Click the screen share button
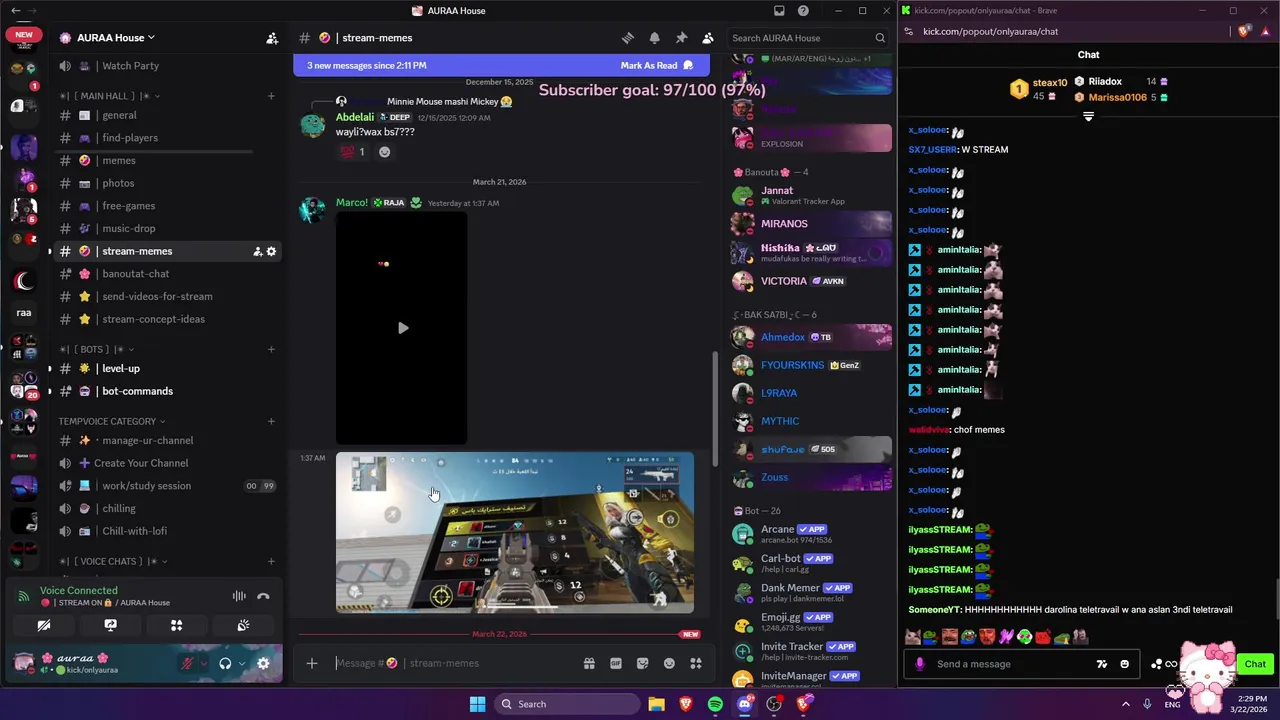Screen dimensions: 1280x720 click(110, 625)
